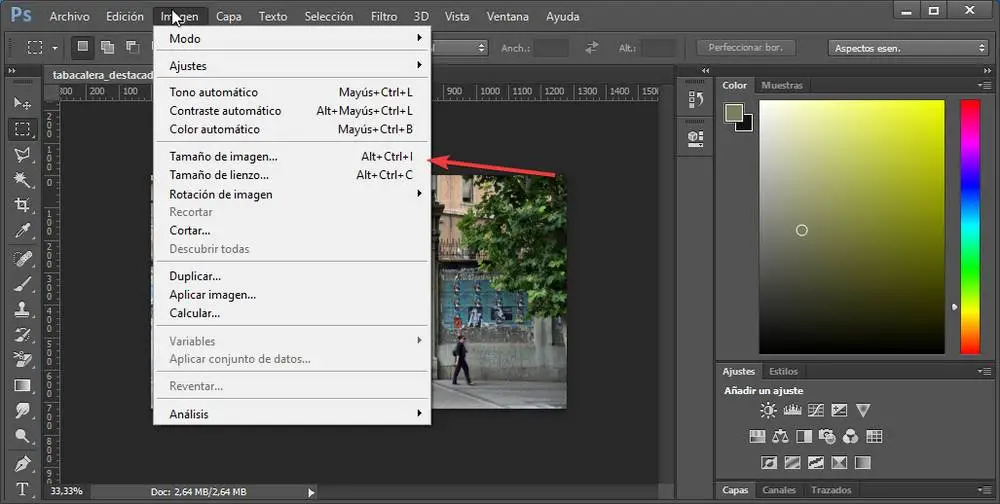Click the Perfeccionar bor. button
The height and width of the screenshot is (504, 1000).
point(745,48)
